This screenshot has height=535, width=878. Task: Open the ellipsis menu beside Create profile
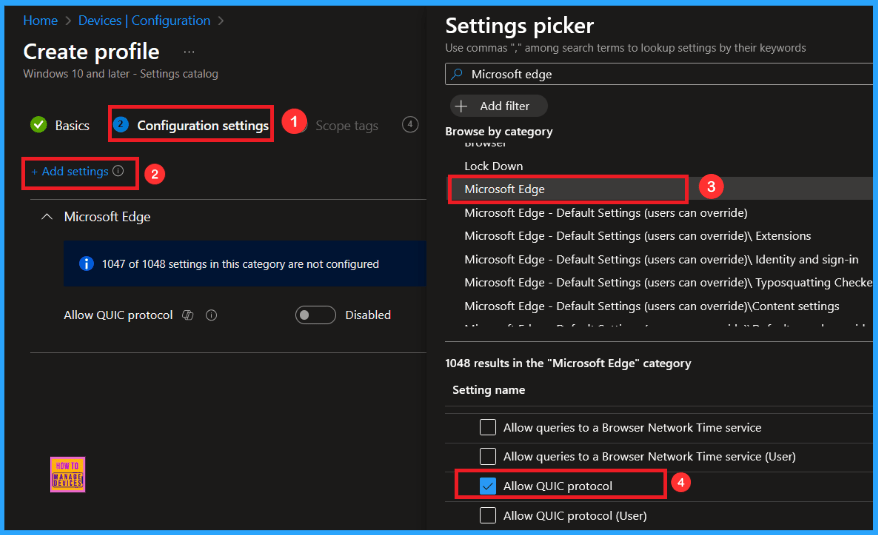pyautogui.click(x=189, y=52)
